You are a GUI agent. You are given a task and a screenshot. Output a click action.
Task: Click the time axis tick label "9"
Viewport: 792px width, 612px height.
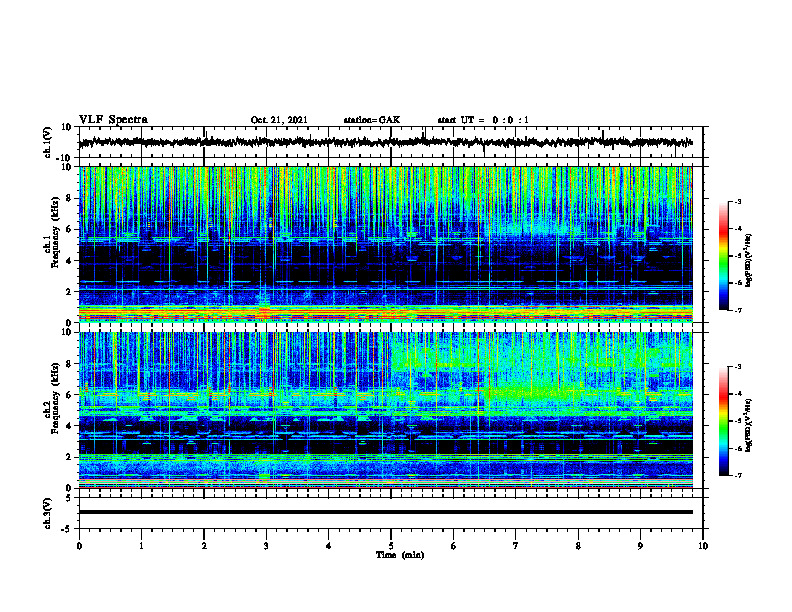click(x=640, y=546)
